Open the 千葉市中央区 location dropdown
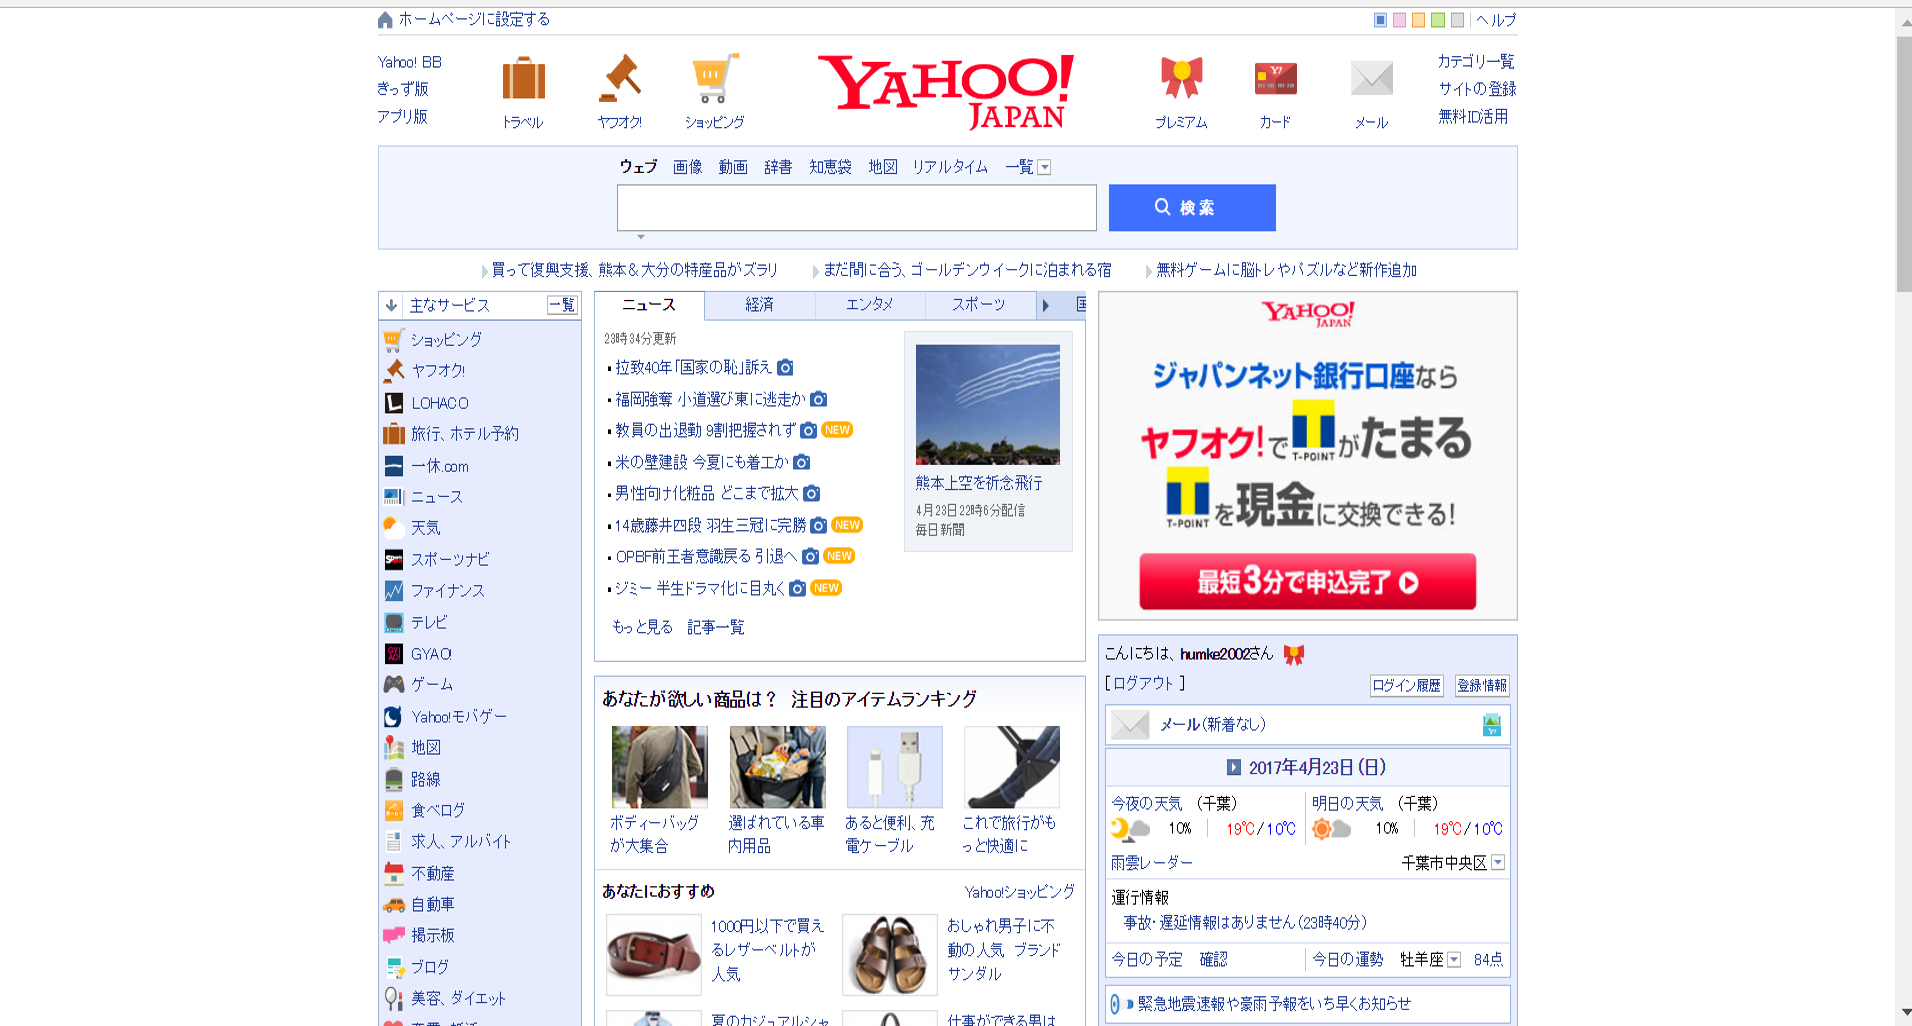The width and height of the screenshot is (1912, 1026). (1497, 863)
